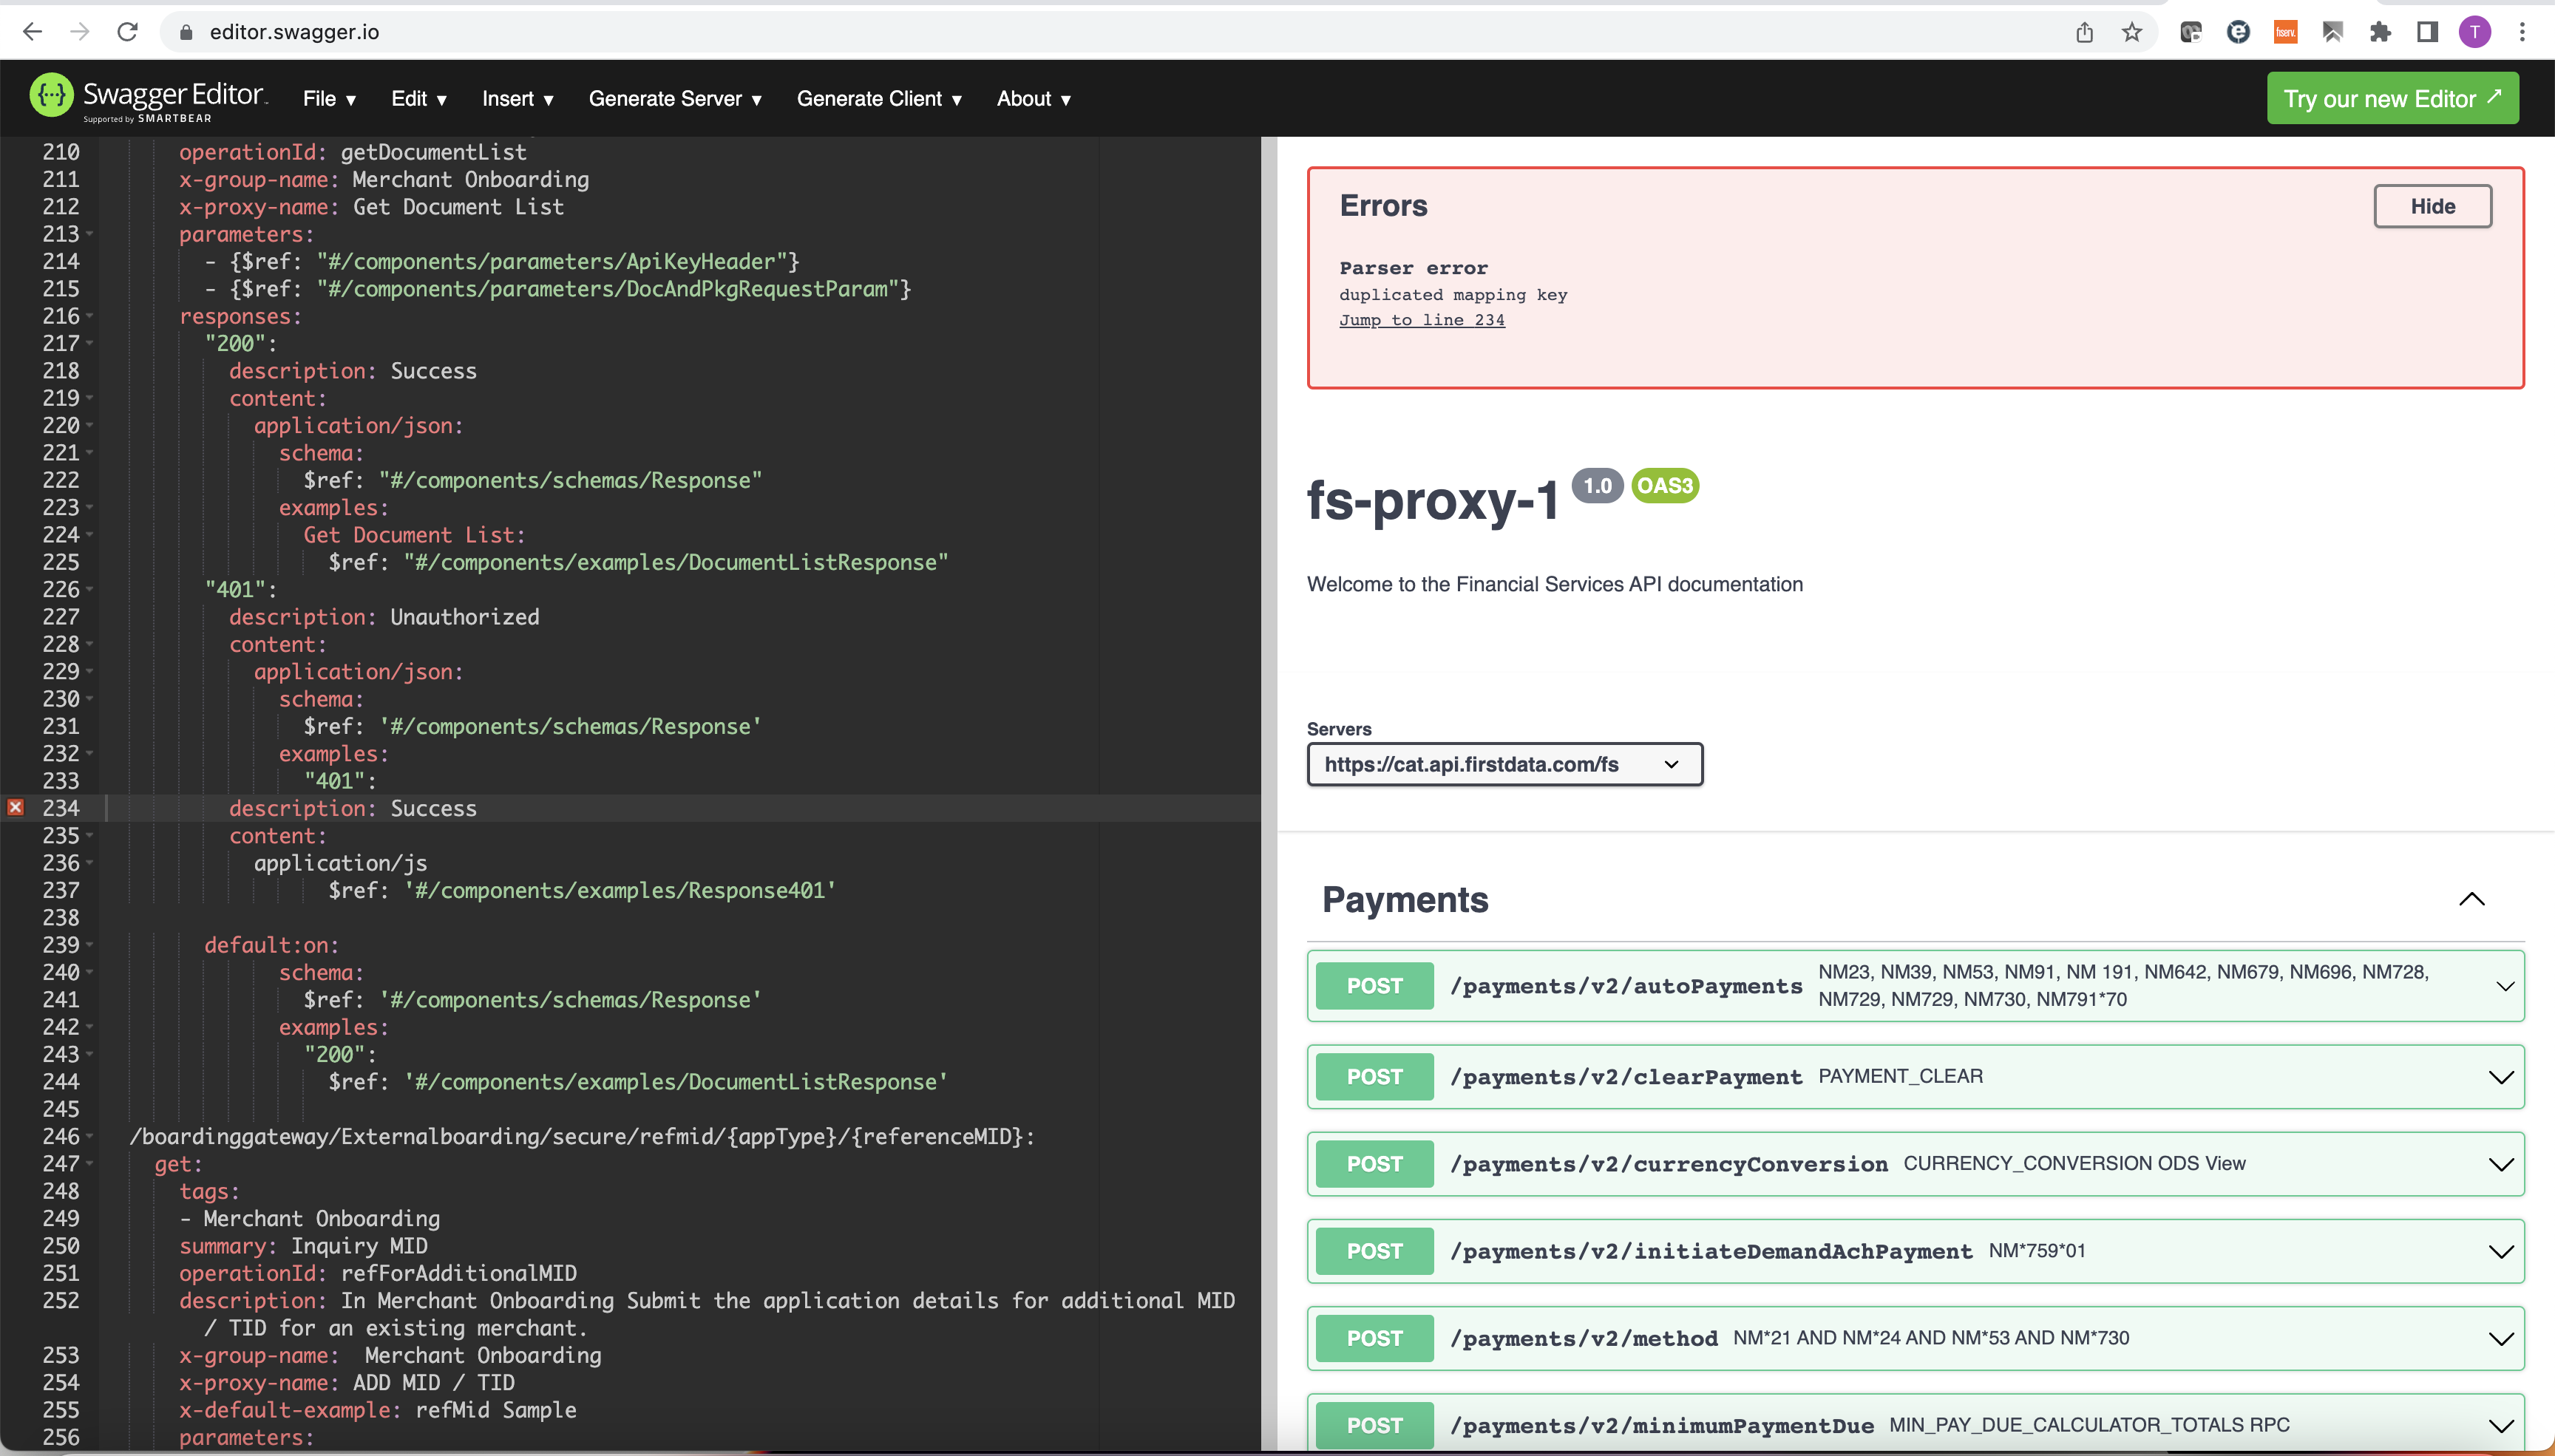Open the browser extensions puzzle icon
Viewport: 2555px width, 1456px height.
tap(2380, 31)
